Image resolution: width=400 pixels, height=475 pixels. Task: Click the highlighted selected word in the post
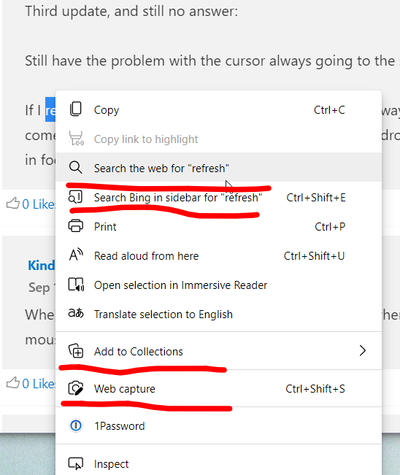pyautogui.click(x=50, y=110)
